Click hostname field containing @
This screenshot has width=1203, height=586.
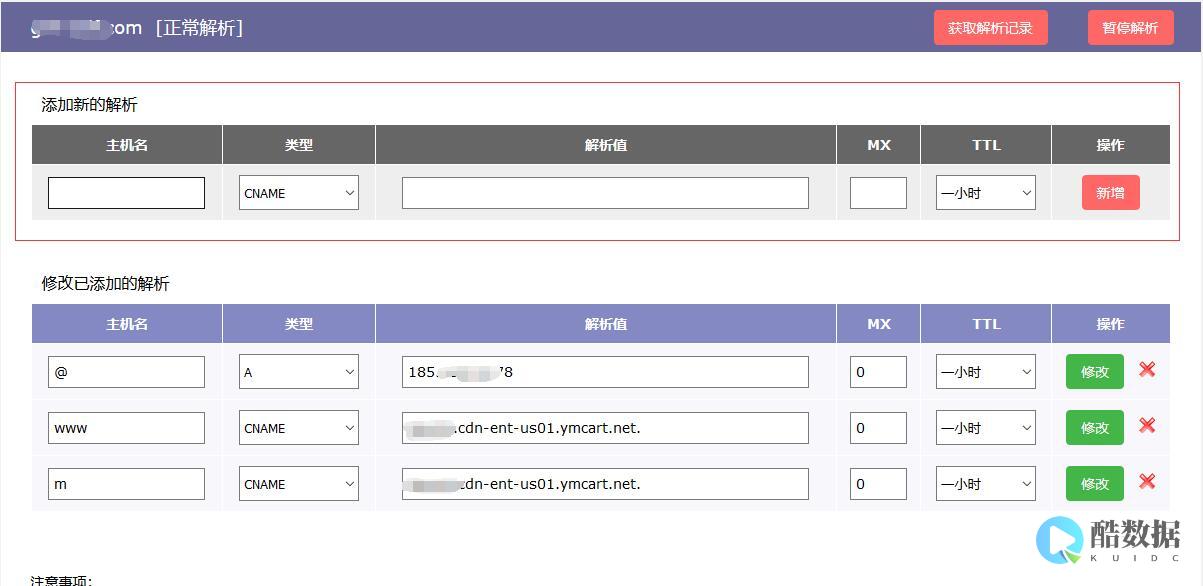tap(126, 372)
